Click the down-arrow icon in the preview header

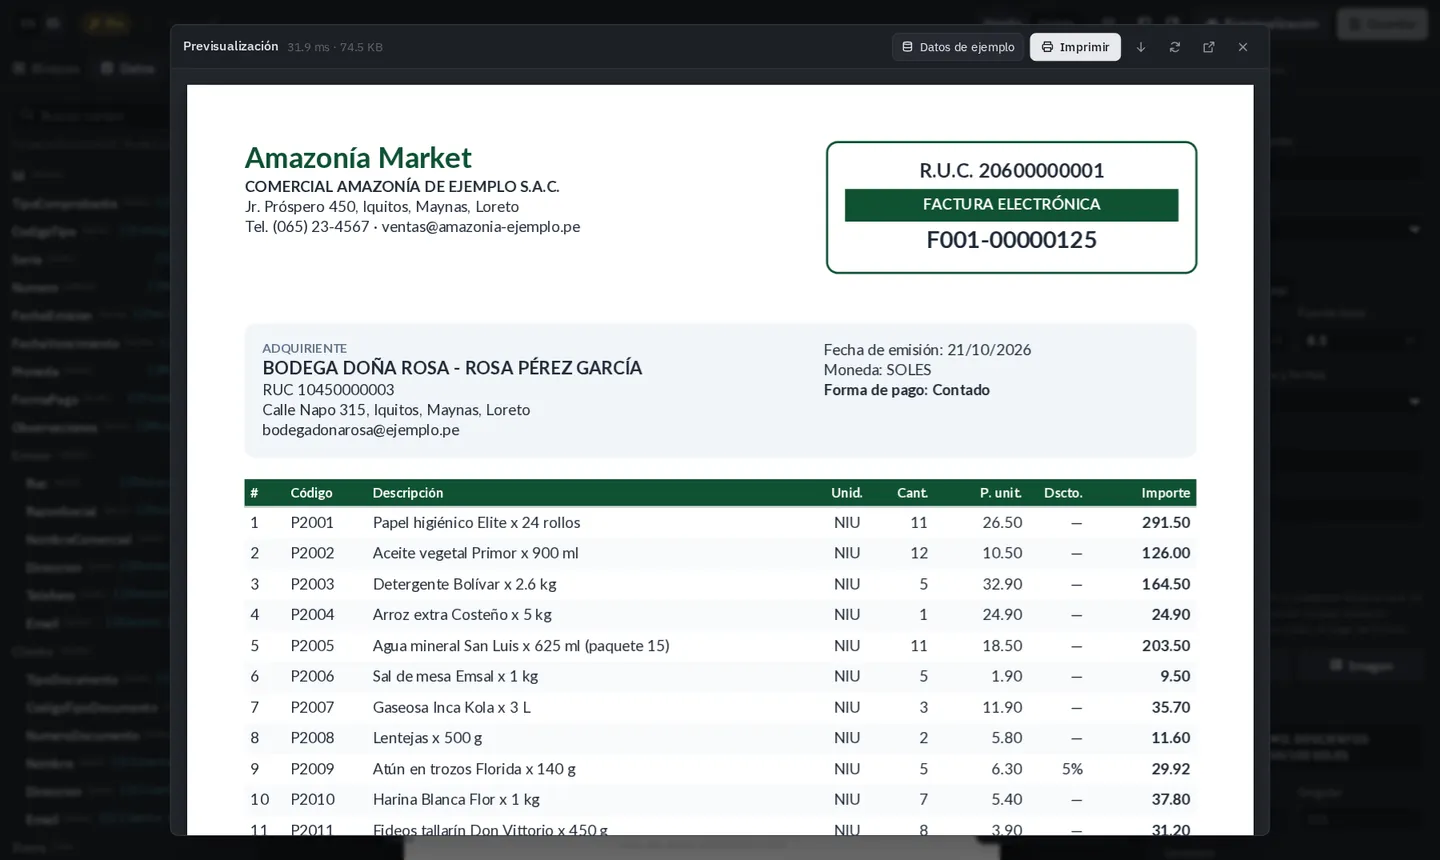coord(1141,47)
